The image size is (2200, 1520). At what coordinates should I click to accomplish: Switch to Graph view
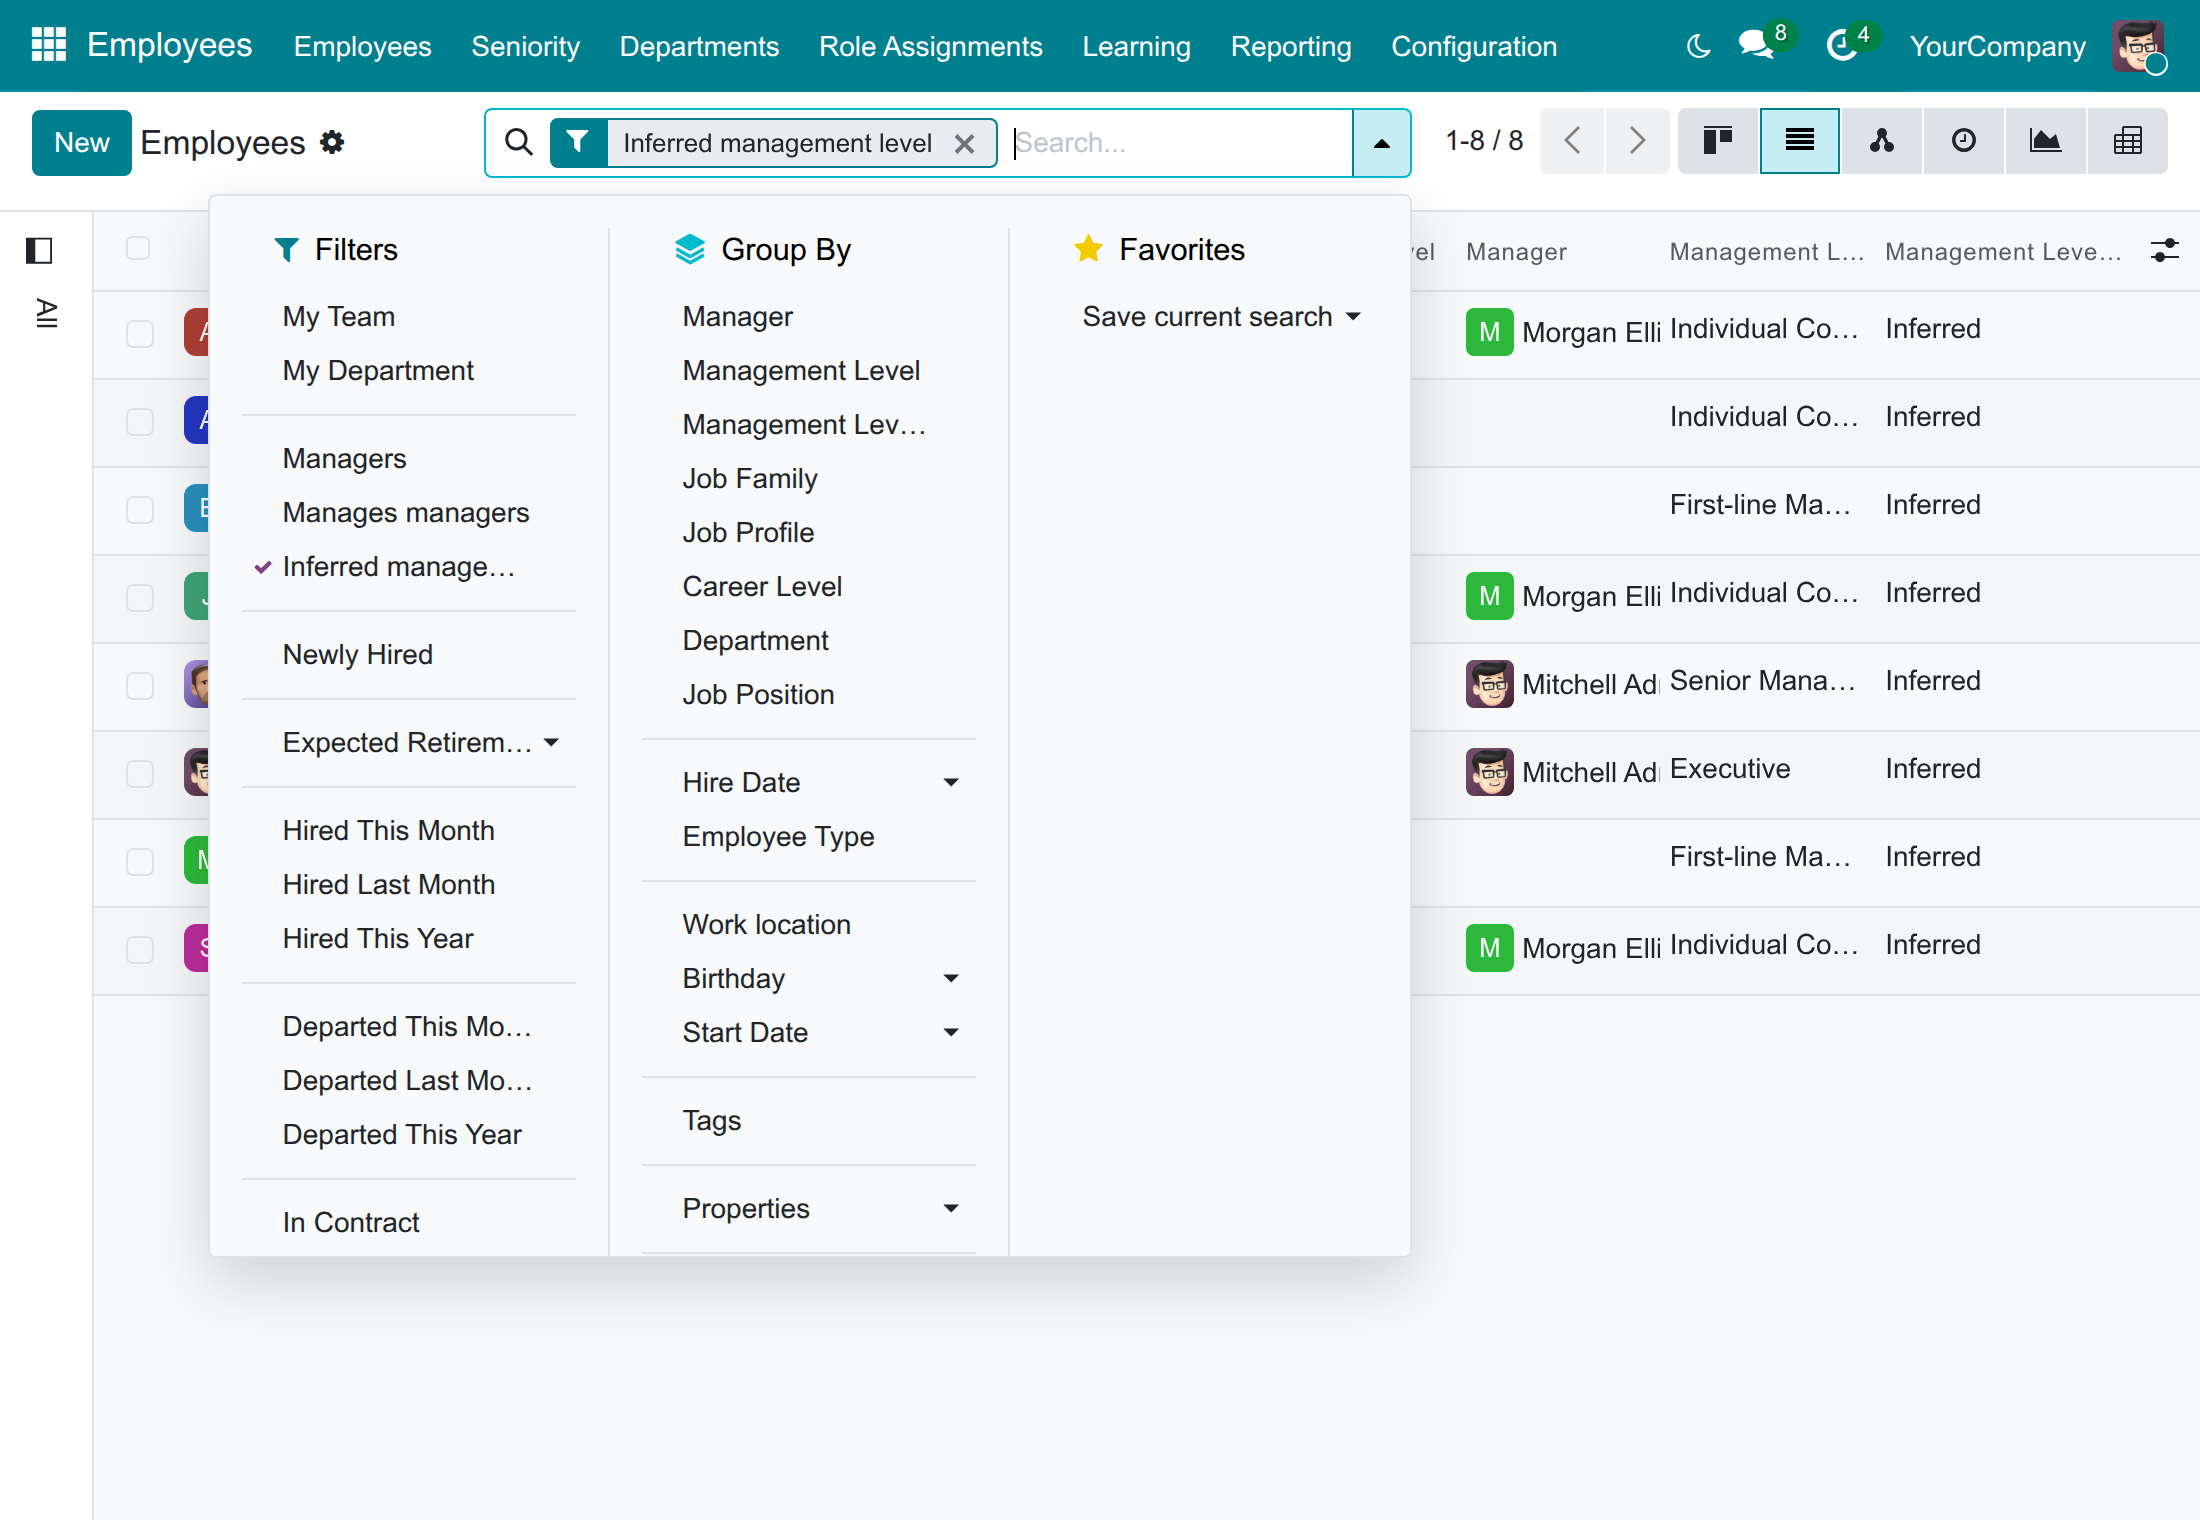[2046, 141]
